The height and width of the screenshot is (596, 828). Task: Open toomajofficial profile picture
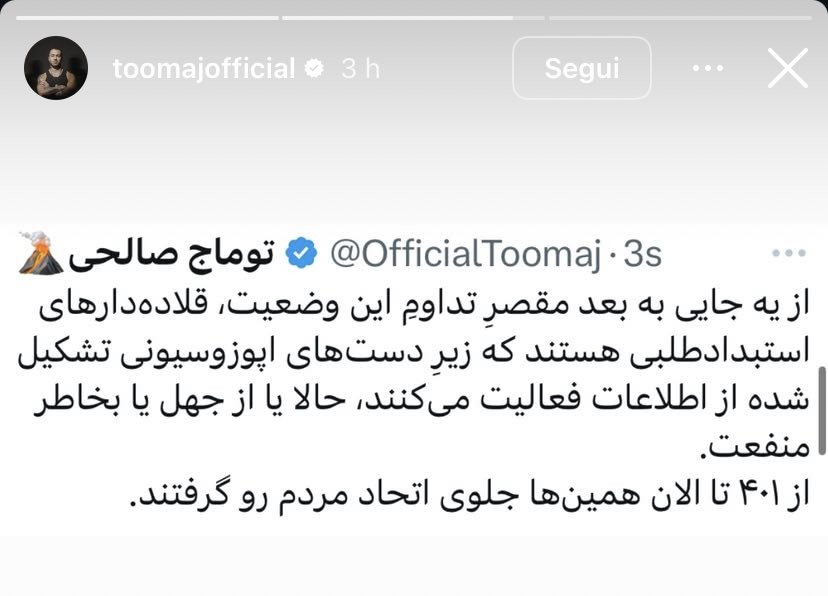[56, 68]
